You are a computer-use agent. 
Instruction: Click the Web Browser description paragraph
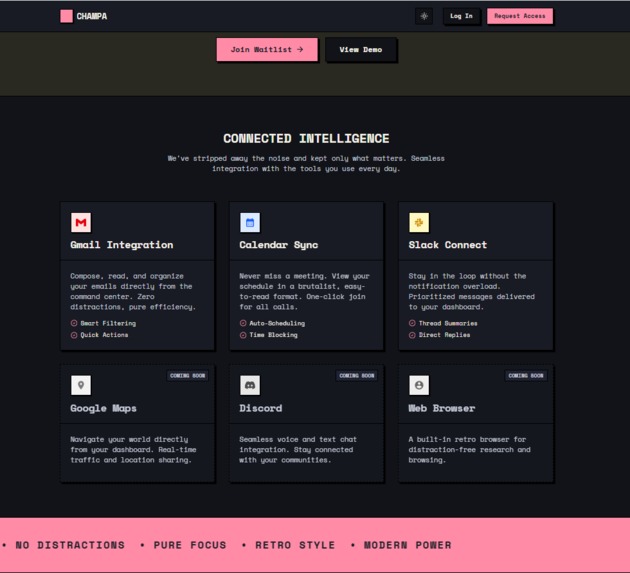click(469, 450)
